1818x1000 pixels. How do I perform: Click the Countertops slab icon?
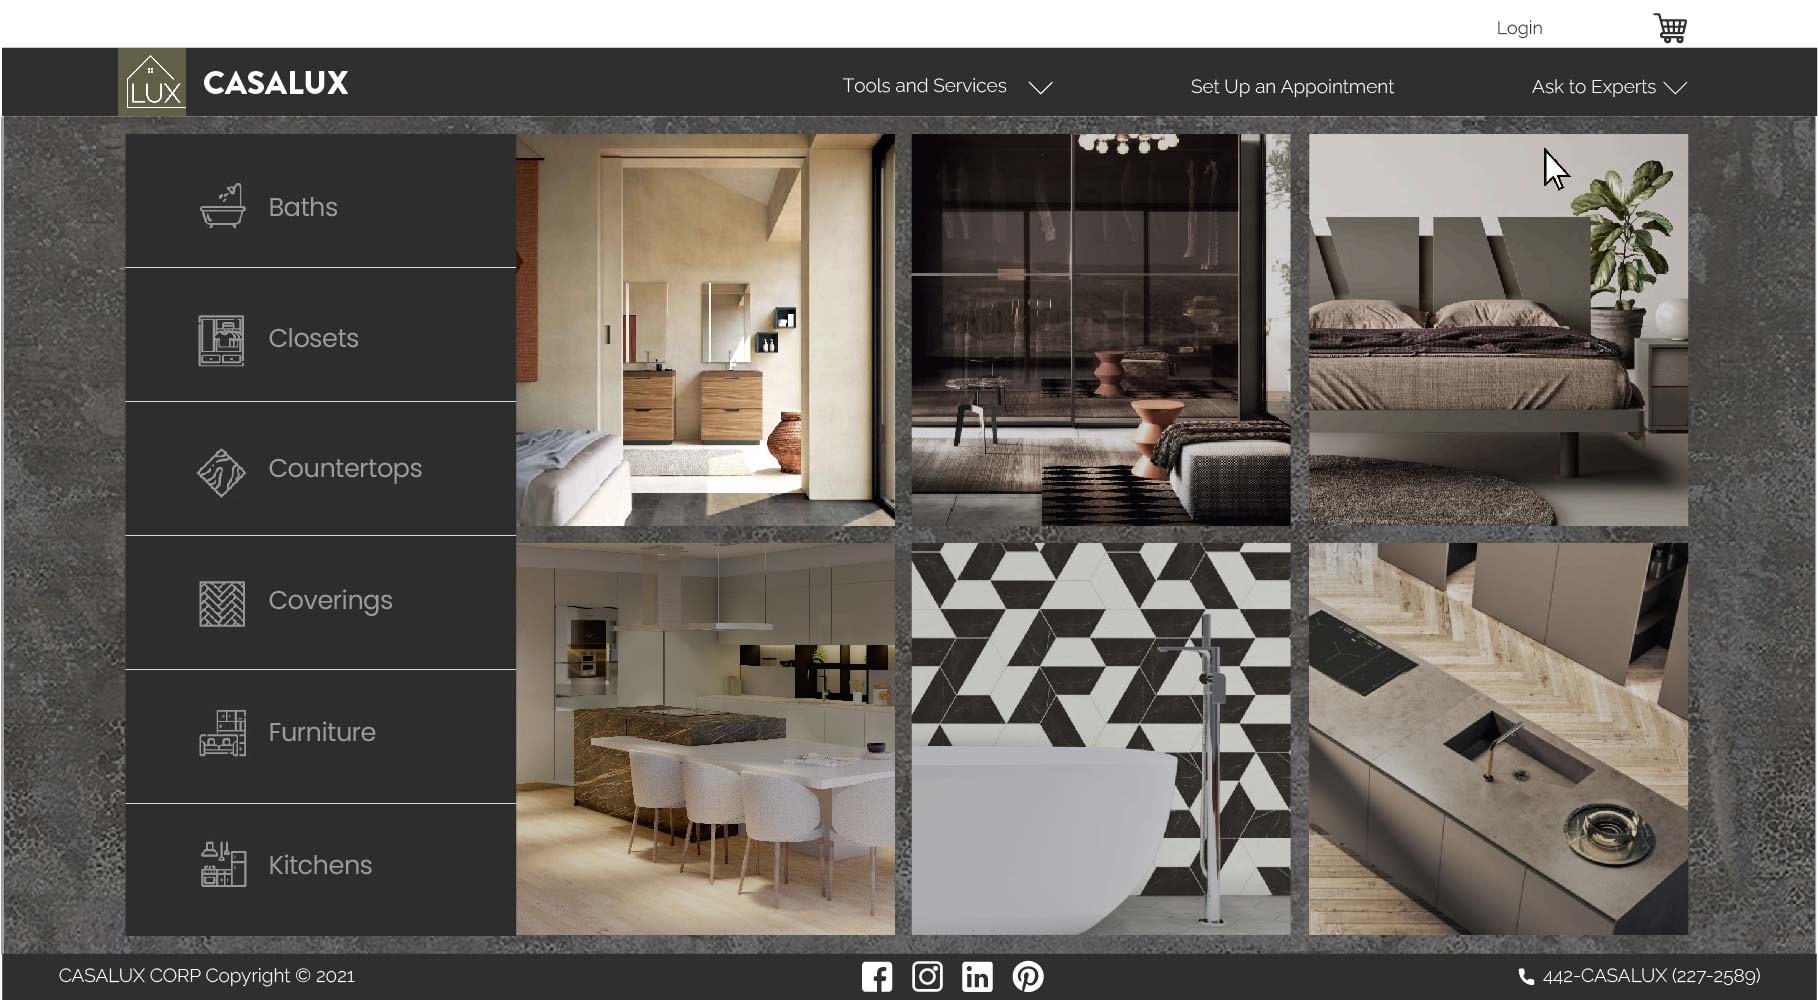(221, 472)
